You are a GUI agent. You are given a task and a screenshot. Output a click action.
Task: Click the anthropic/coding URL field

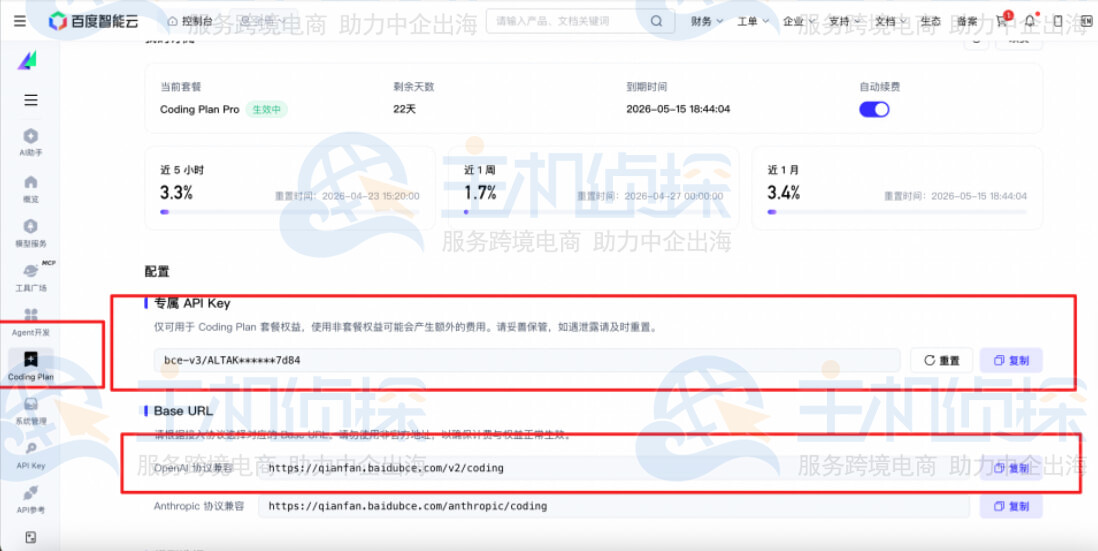click(x=613, y=506)
